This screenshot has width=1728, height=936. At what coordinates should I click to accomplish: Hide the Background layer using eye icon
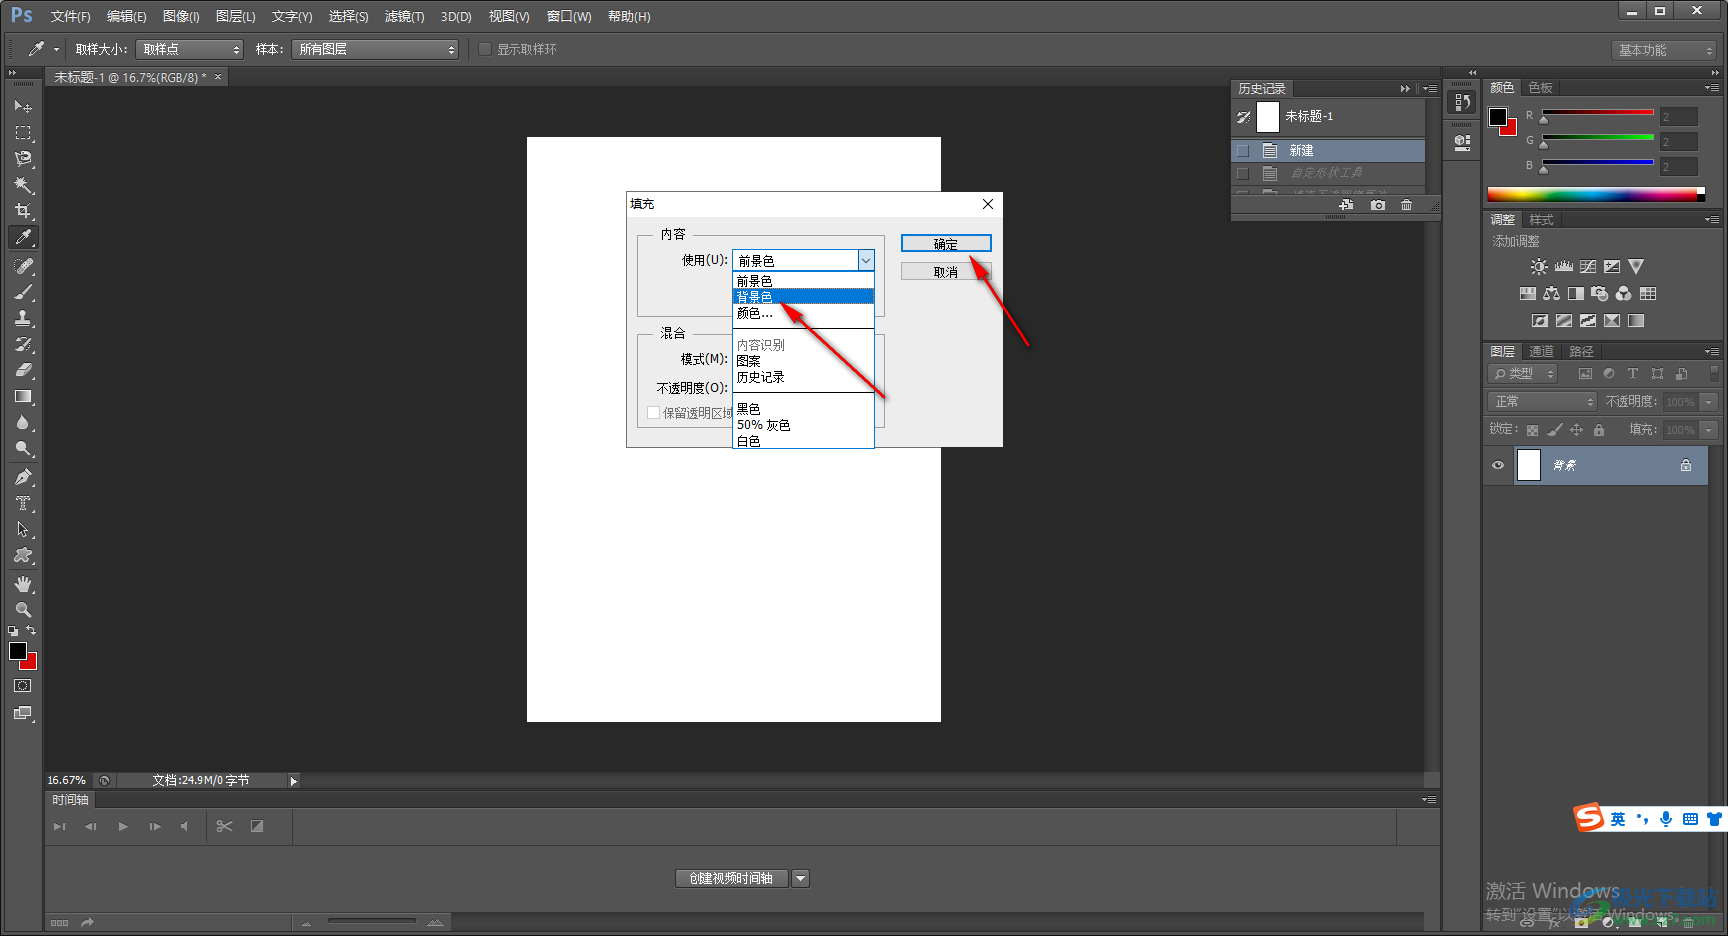point(1498,465)
